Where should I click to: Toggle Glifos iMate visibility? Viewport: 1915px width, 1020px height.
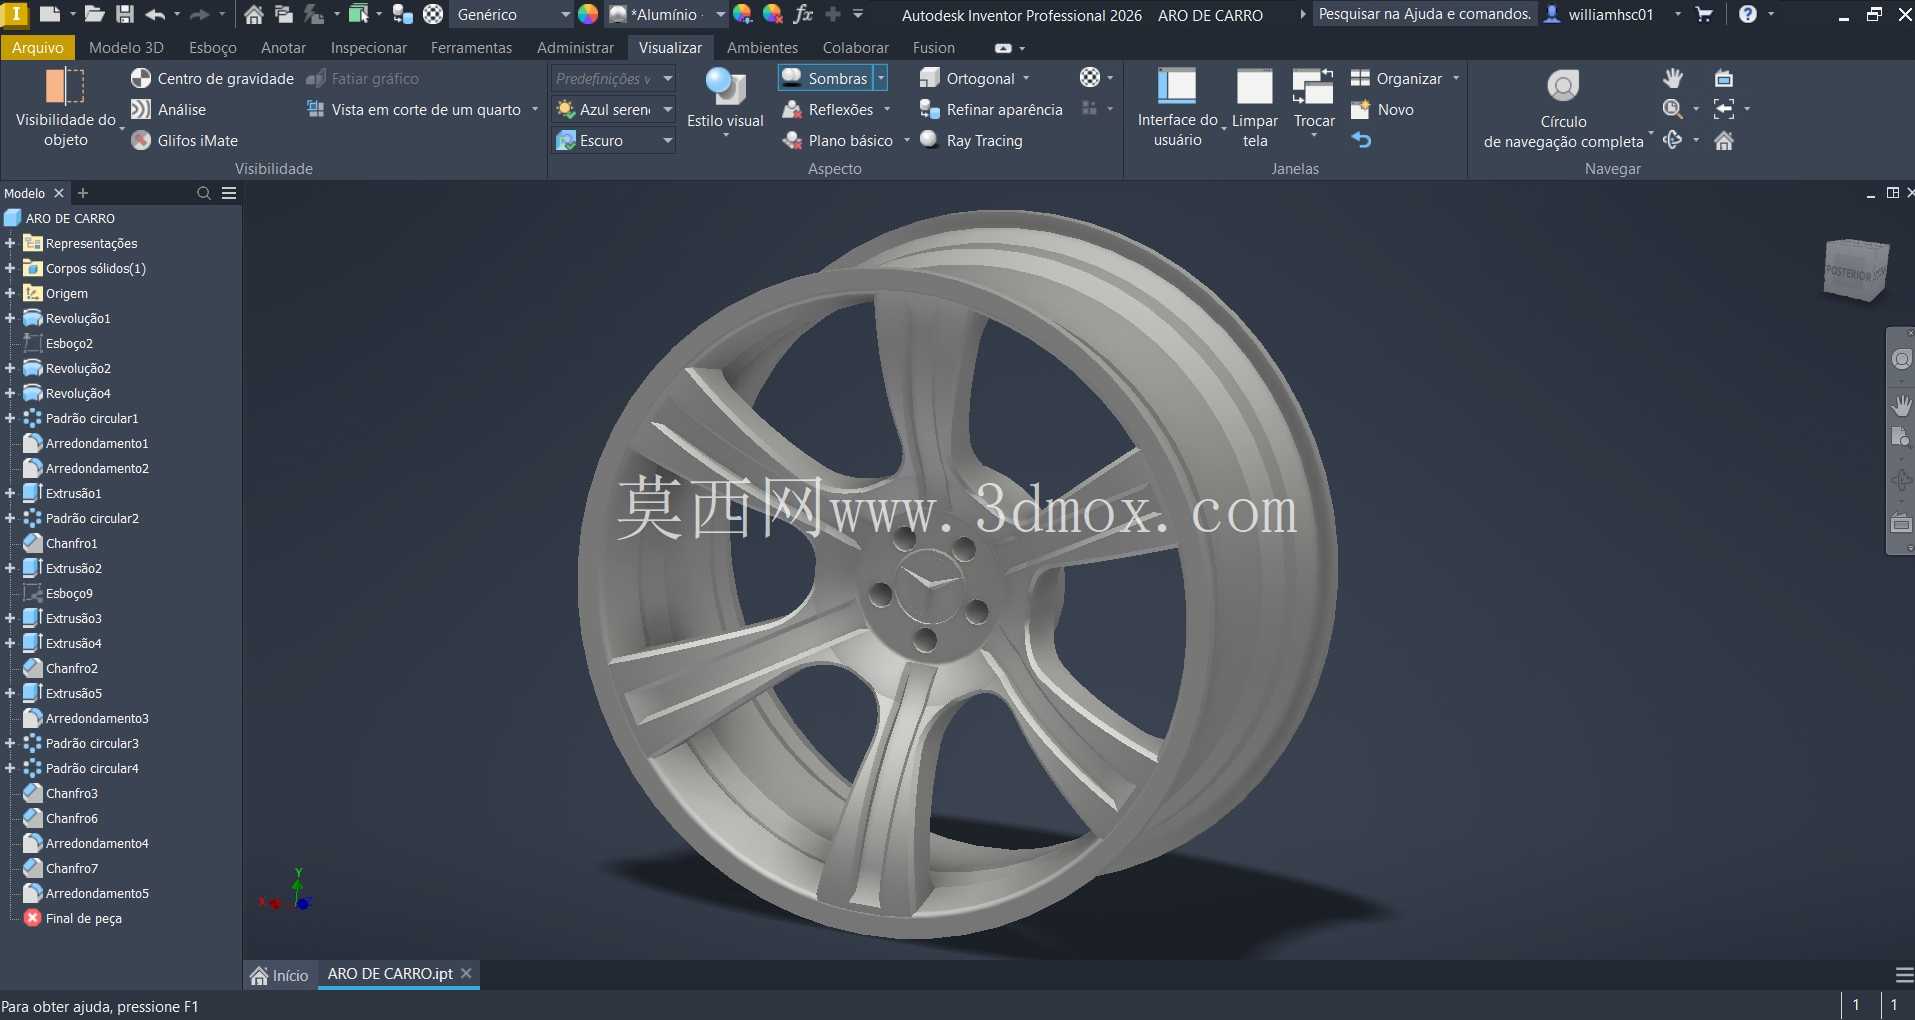coord(185,140)
